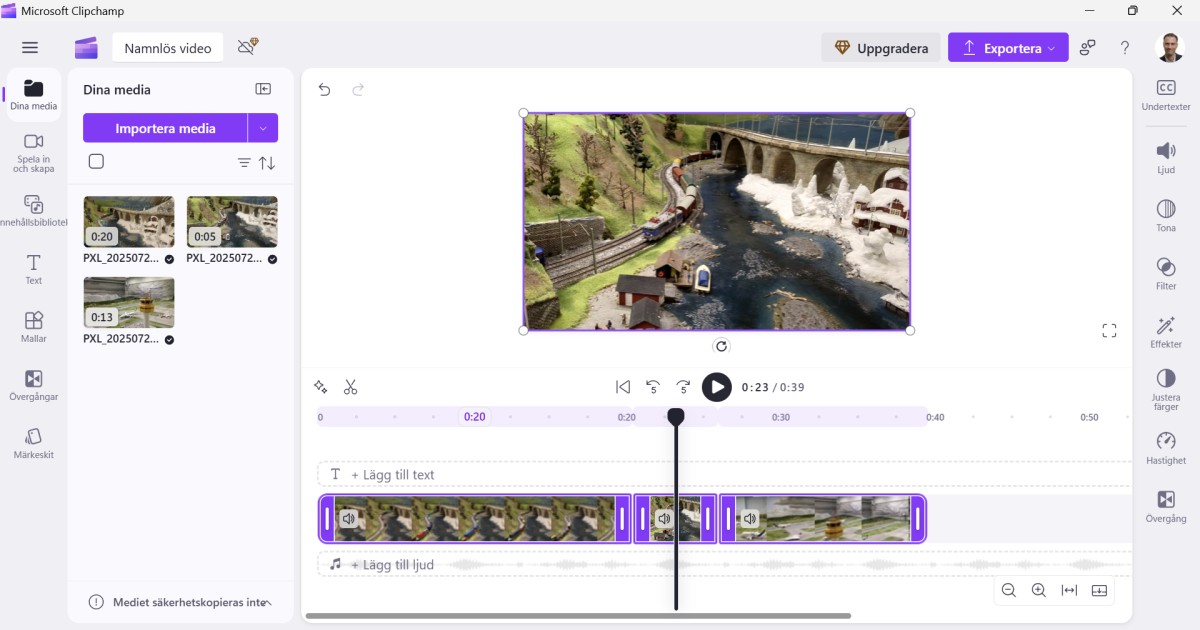Select all media with the checkbox
Image resolution: width=1200 pixels, height=630 pixels.
pyautogui.click(x=96, y=161)
